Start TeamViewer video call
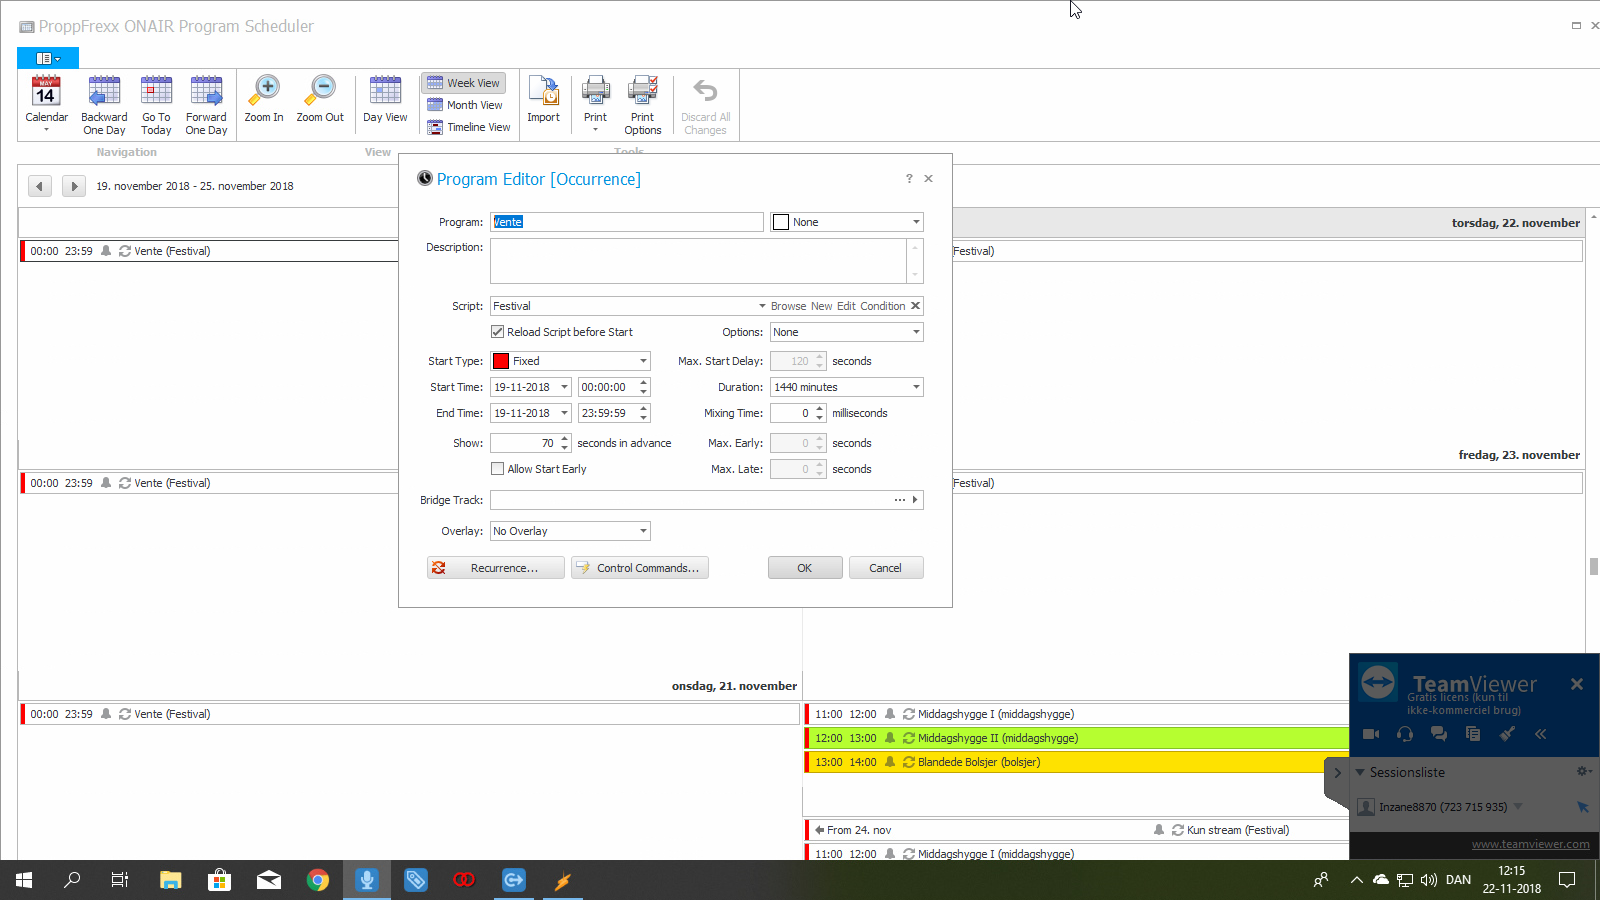 coord(1371,734)
